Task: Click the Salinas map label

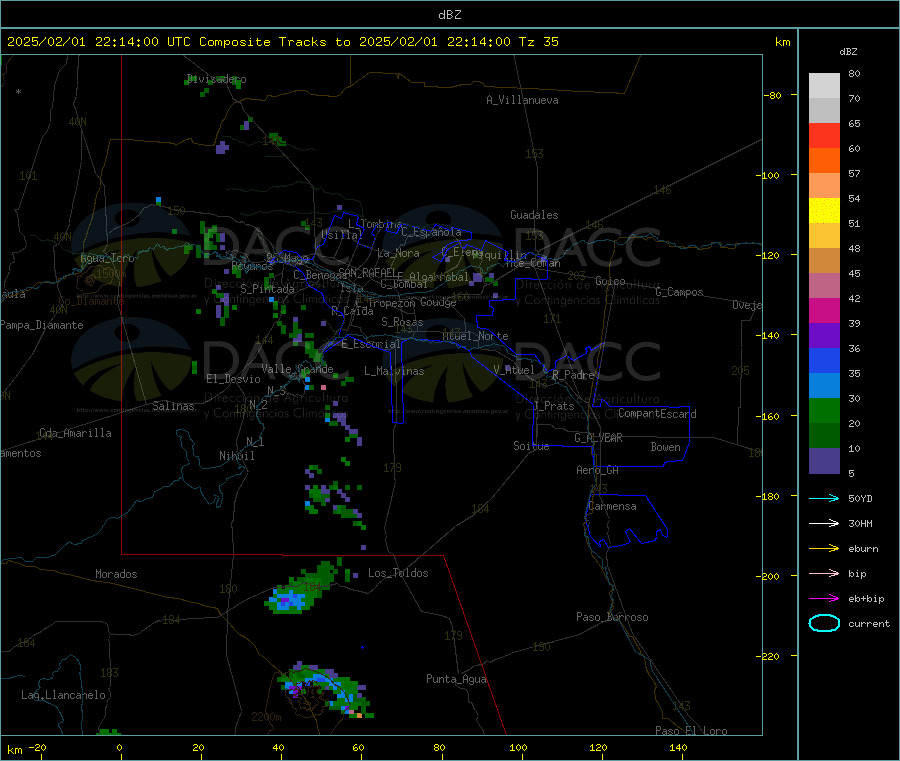Action: tap(173, 406)
